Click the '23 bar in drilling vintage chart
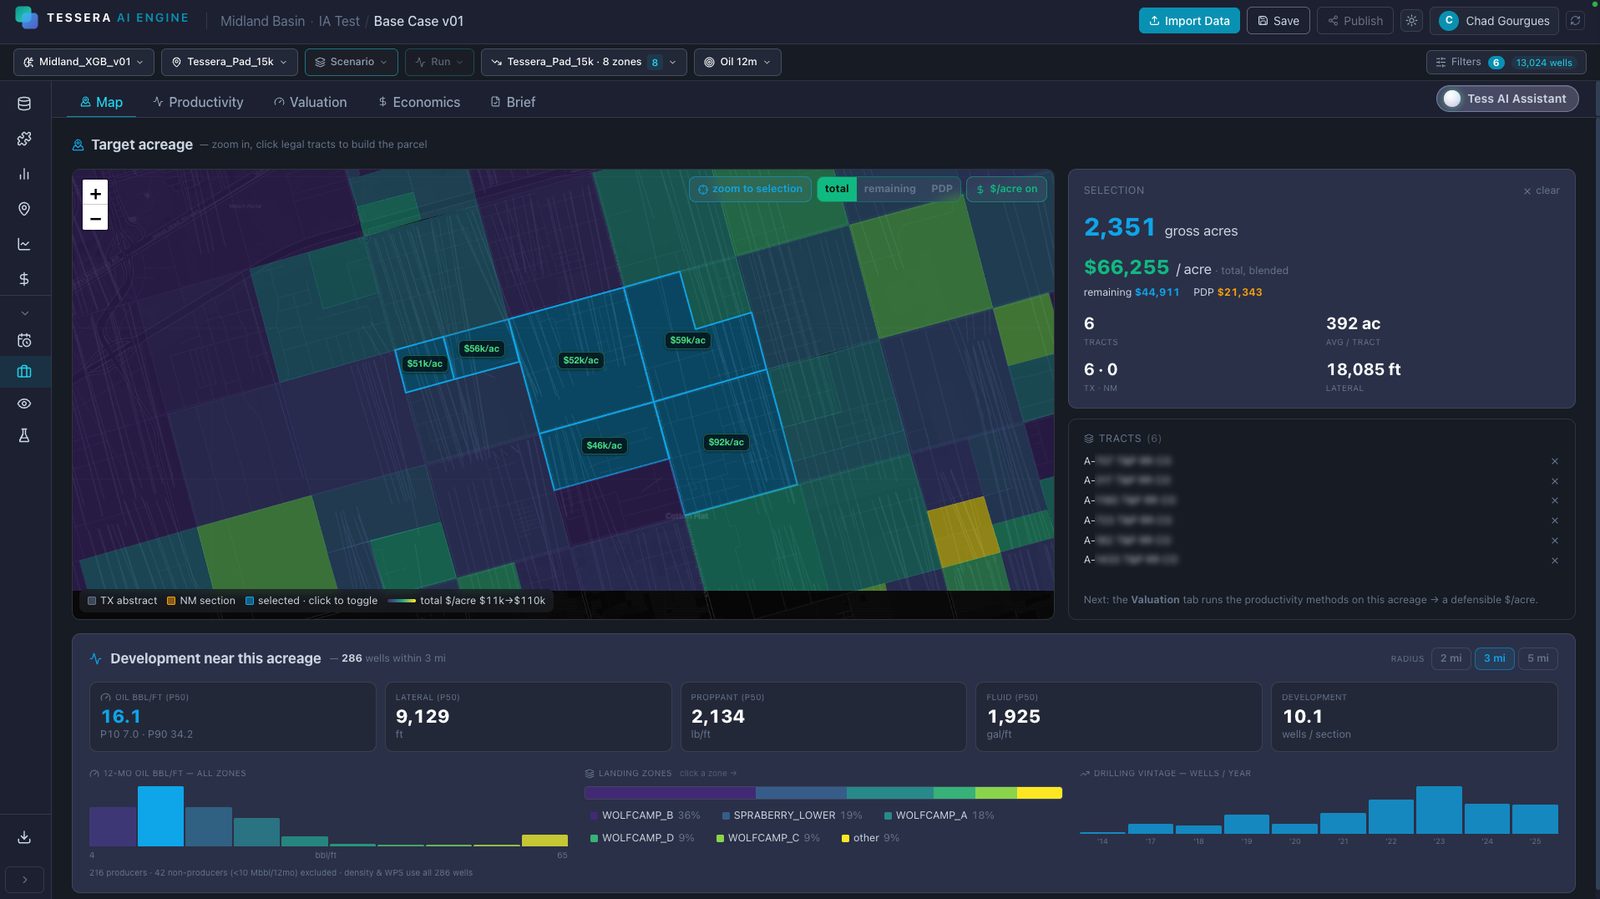Viewport: 1600px width, 899px height. (x=1439, y=810)
